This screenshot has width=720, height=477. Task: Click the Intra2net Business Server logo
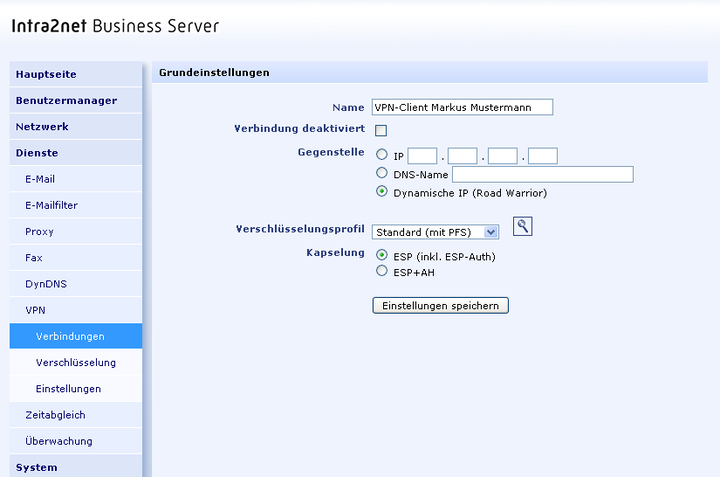coord(115,26)
